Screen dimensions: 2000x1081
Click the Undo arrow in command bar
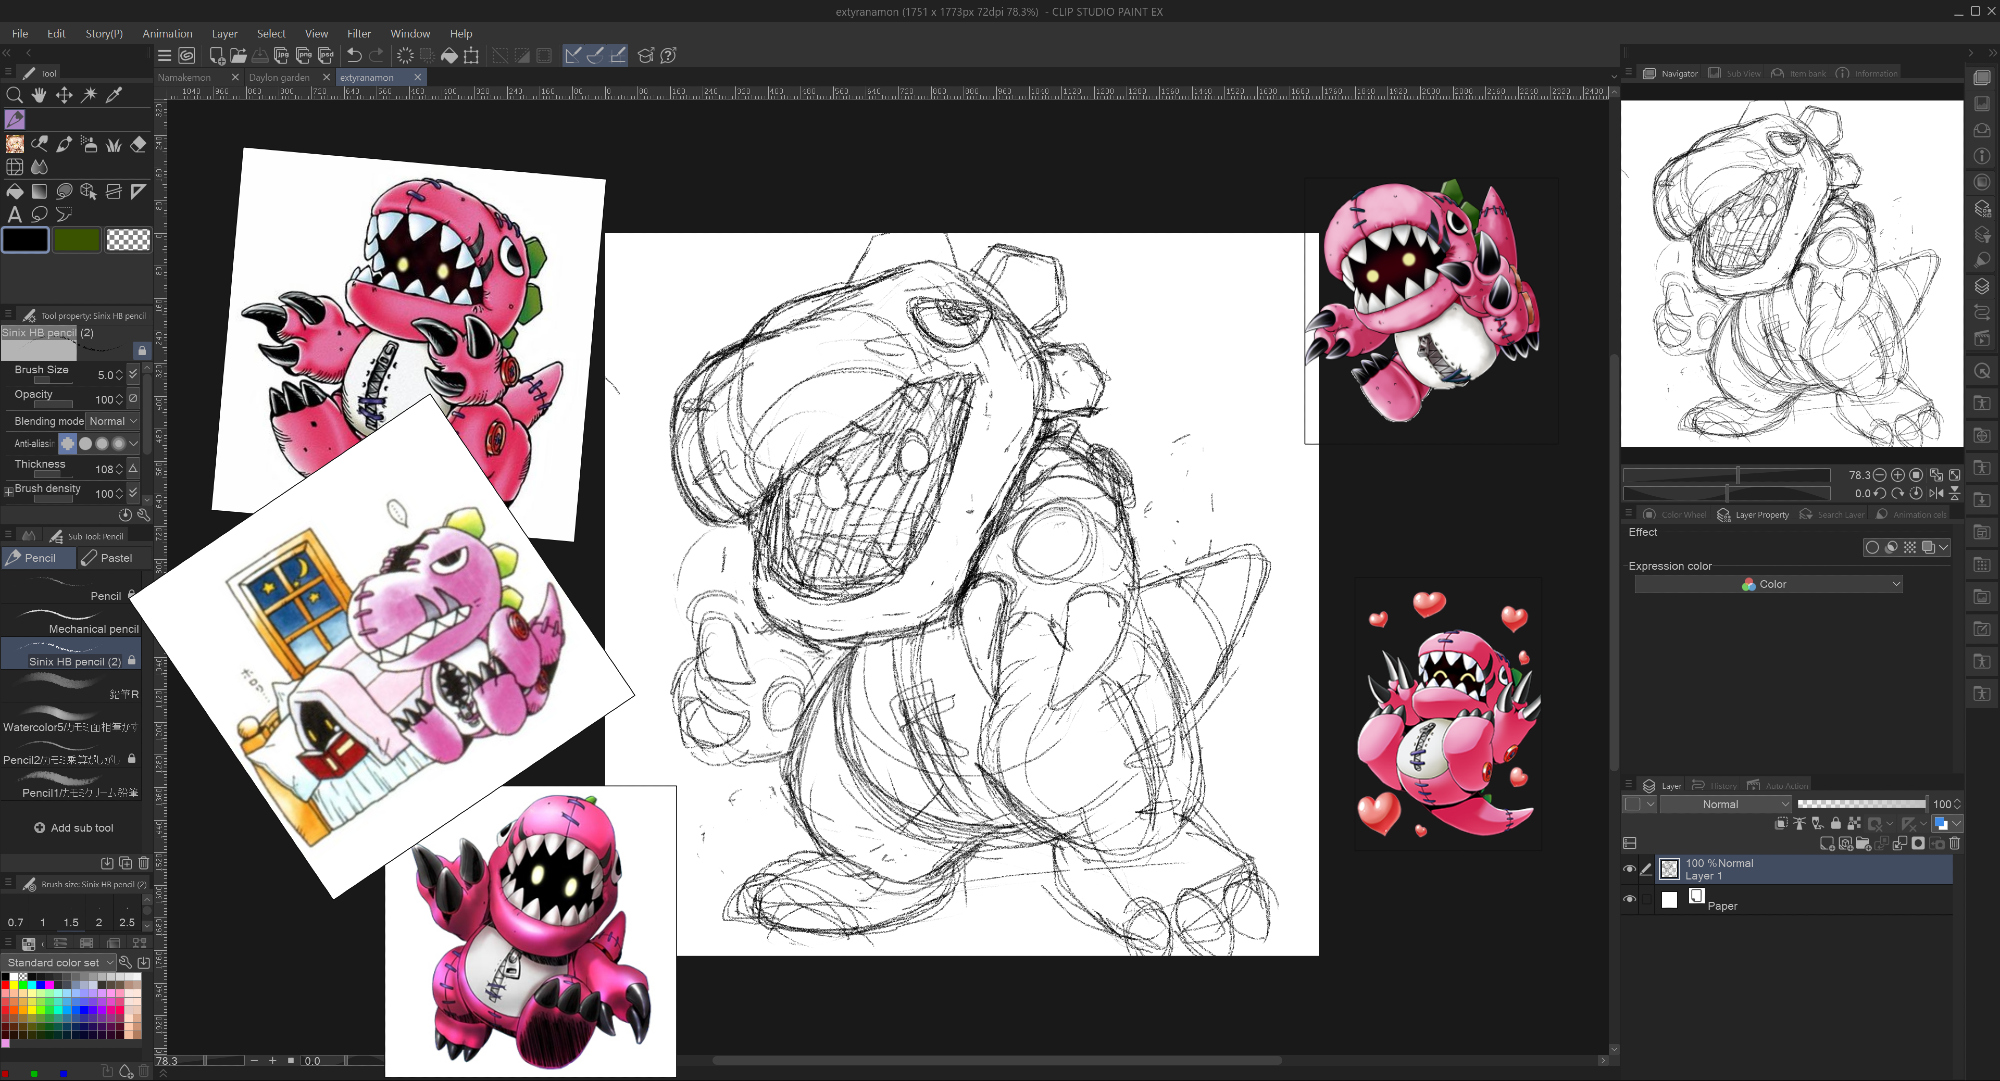click(x=354, y=56)
